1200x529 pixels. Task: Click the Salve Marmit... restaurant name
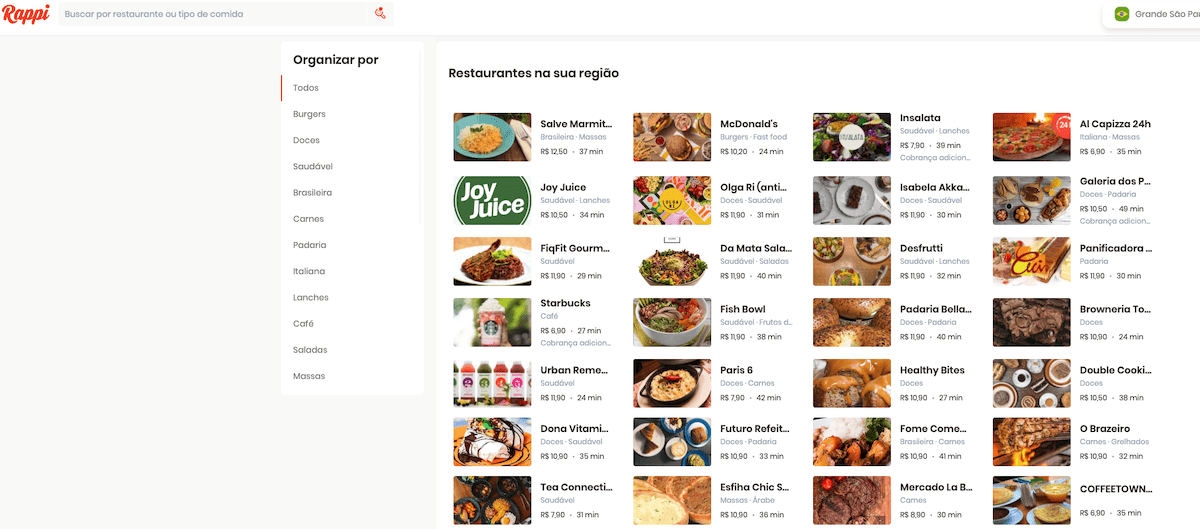click(576, 124)
